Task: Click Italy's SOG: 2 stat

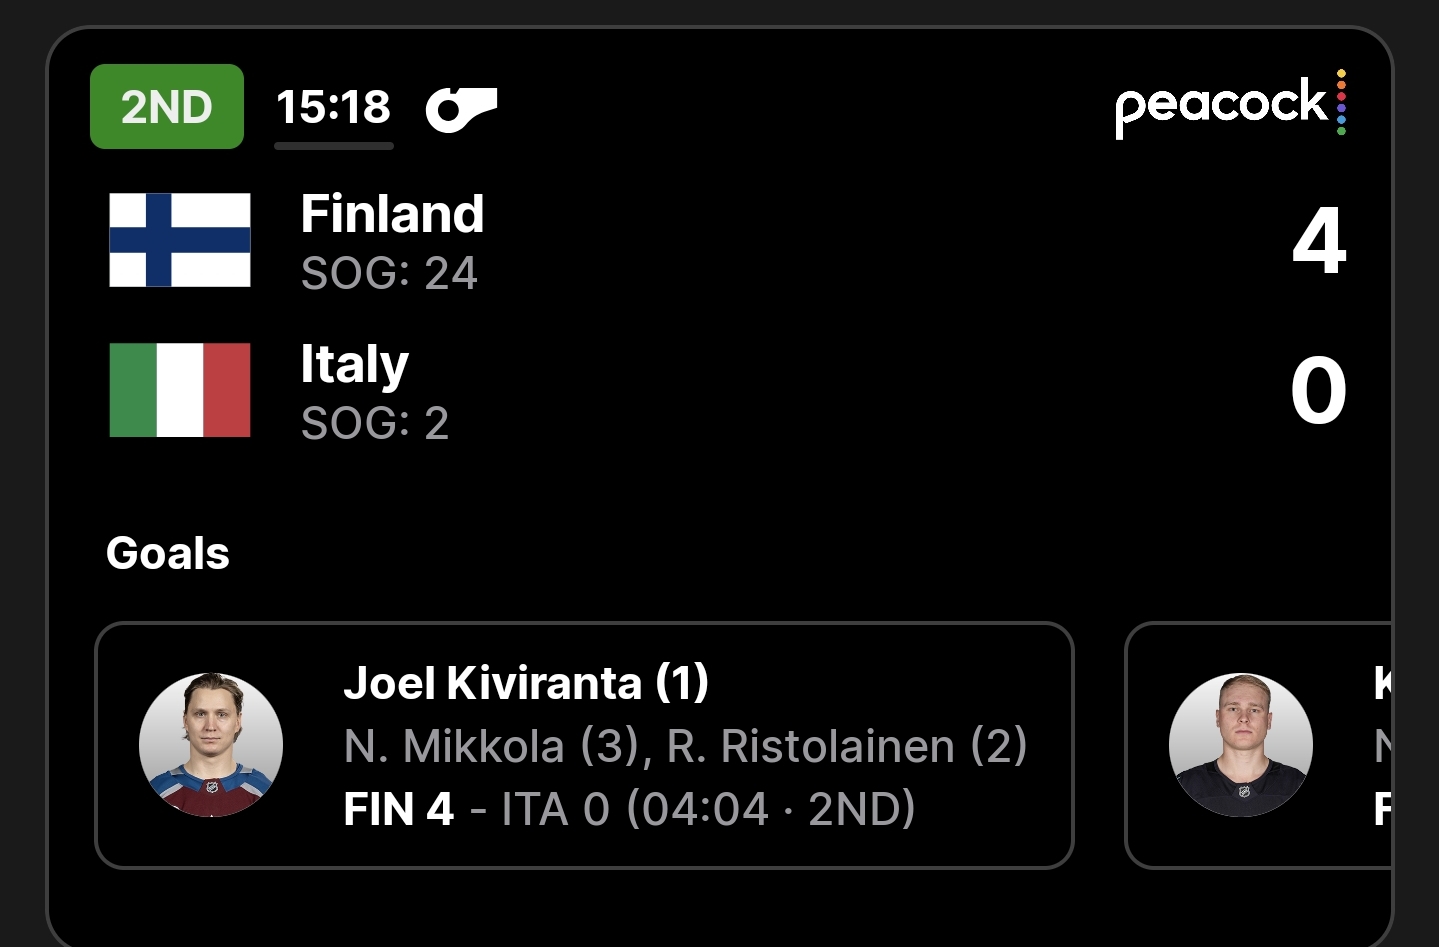Action: [375, 423]
